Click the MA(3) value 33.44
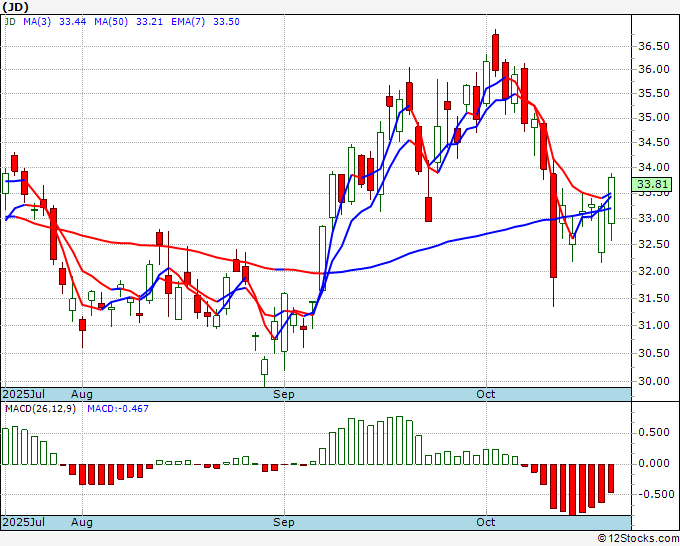This screenshot has height=546, width=680. coord(72,22)
